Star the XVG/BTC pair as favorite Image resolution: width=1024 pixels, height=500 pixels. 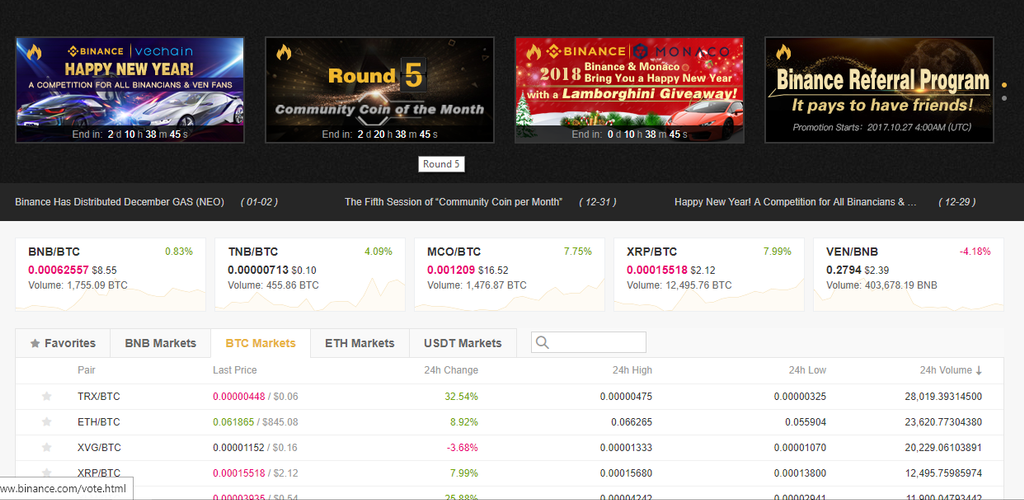46,447
